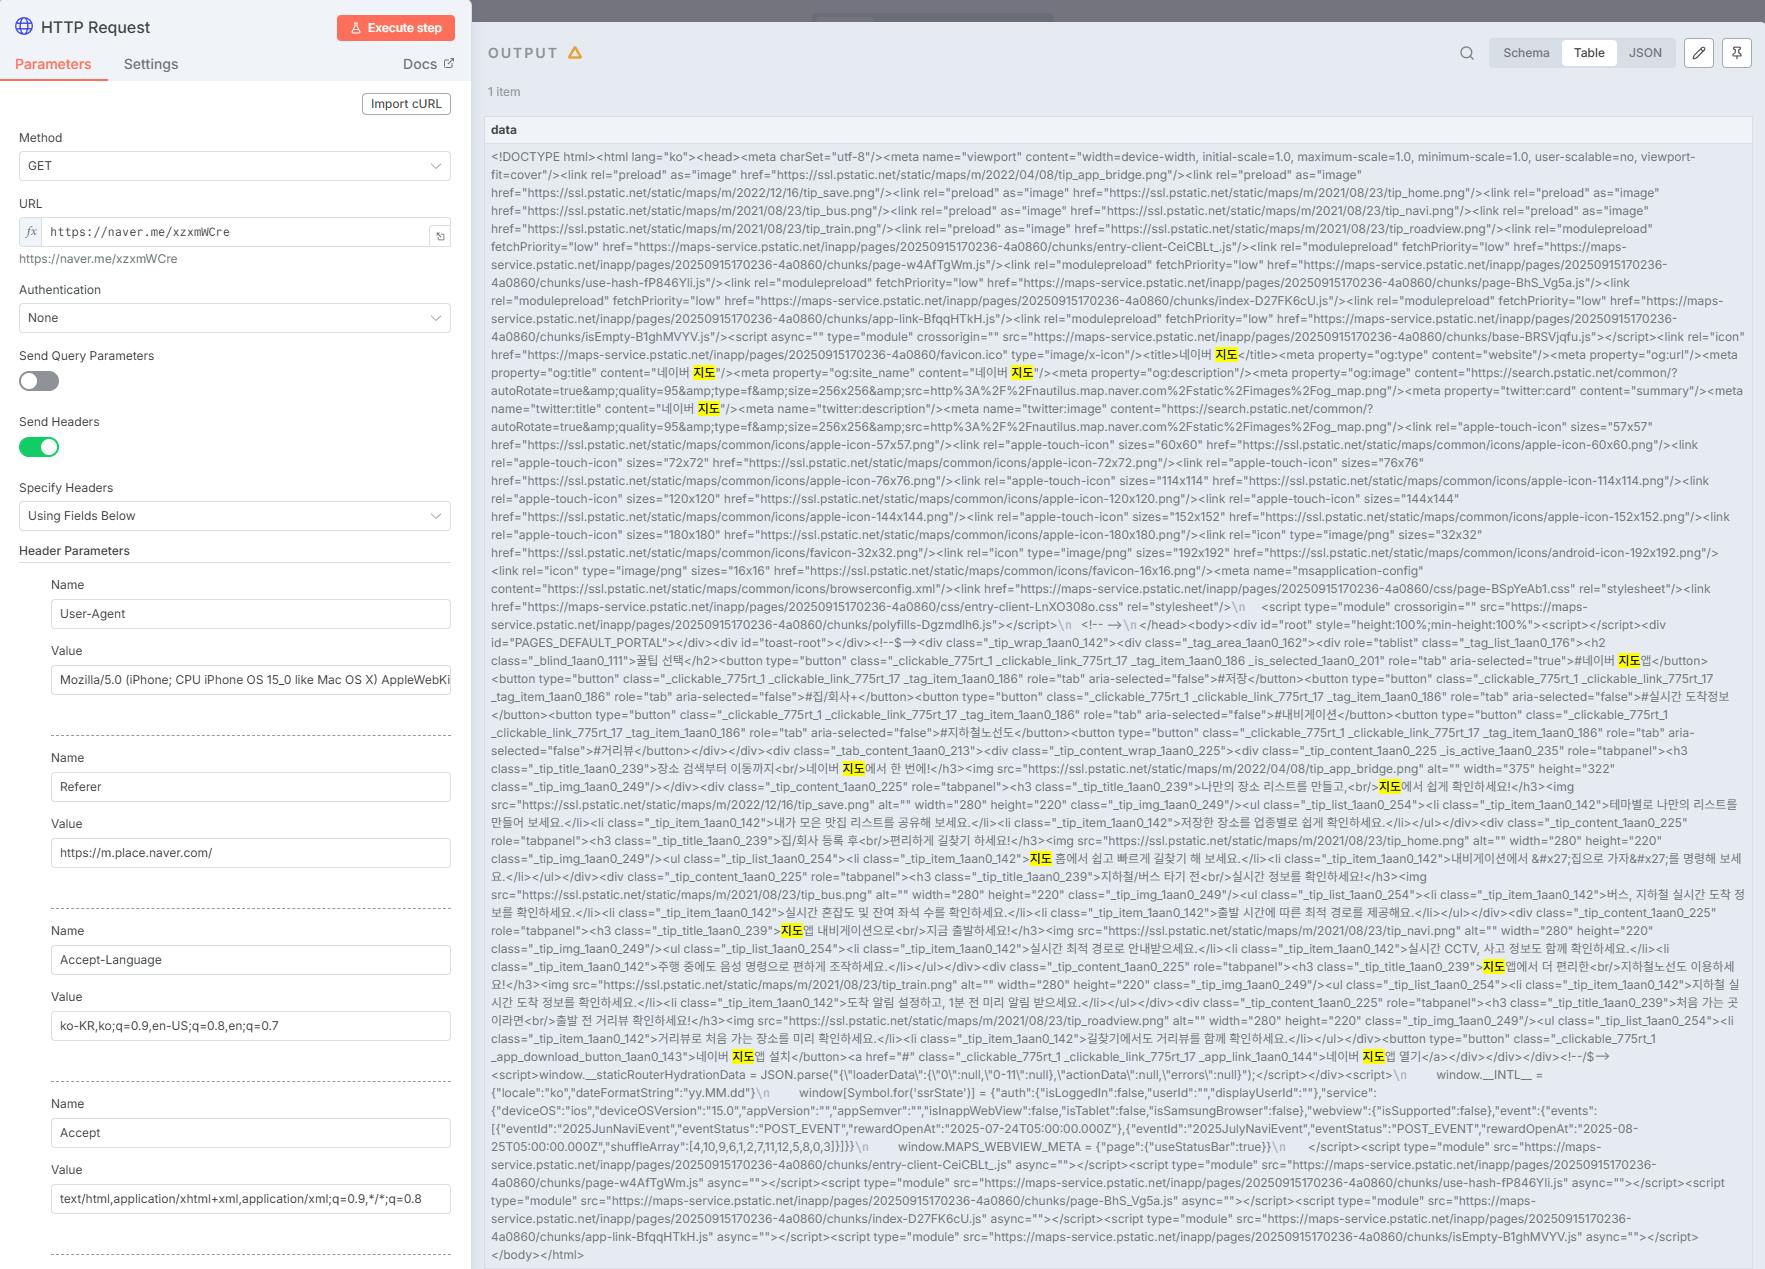Click the Header Parameters section label
The width and height of the screenshot is (1765, 1269).
[75, 551]
